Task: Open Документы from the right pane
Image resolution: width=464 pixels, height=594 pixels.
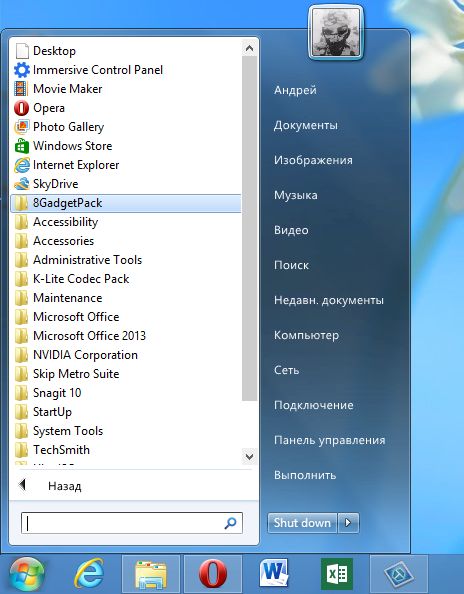Action: 306,125
